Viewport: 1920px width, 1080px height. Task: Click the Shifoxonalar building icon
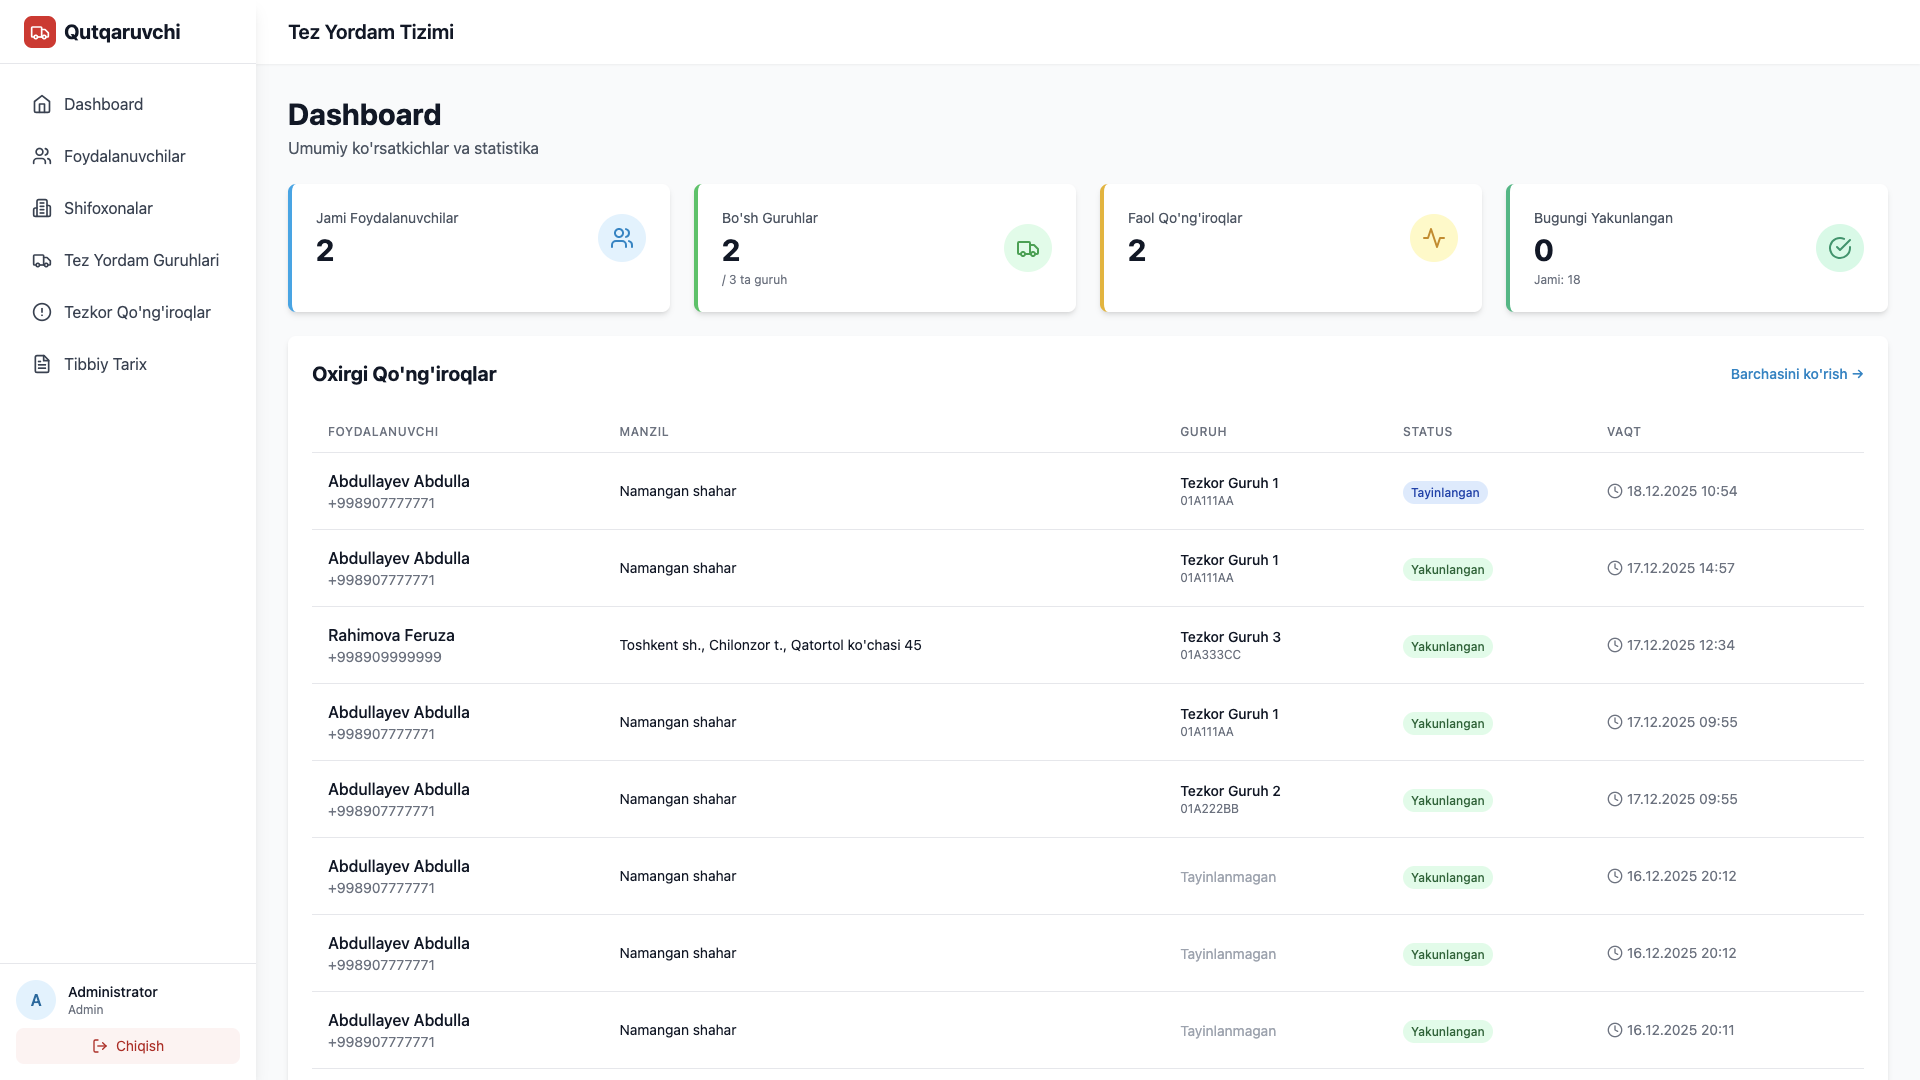point(42,208)
